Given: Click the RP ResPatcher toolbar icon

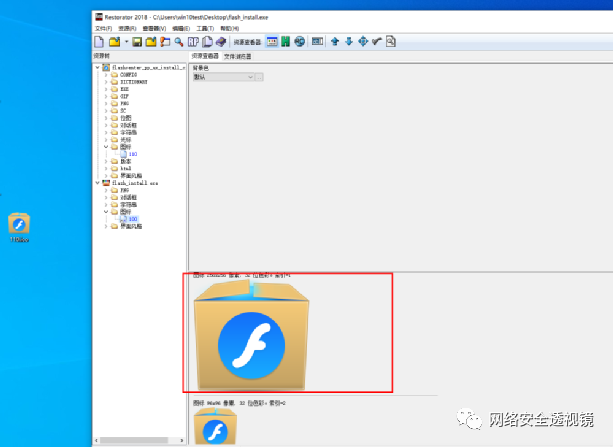Looking at the screenshot, I should point(193,41).
